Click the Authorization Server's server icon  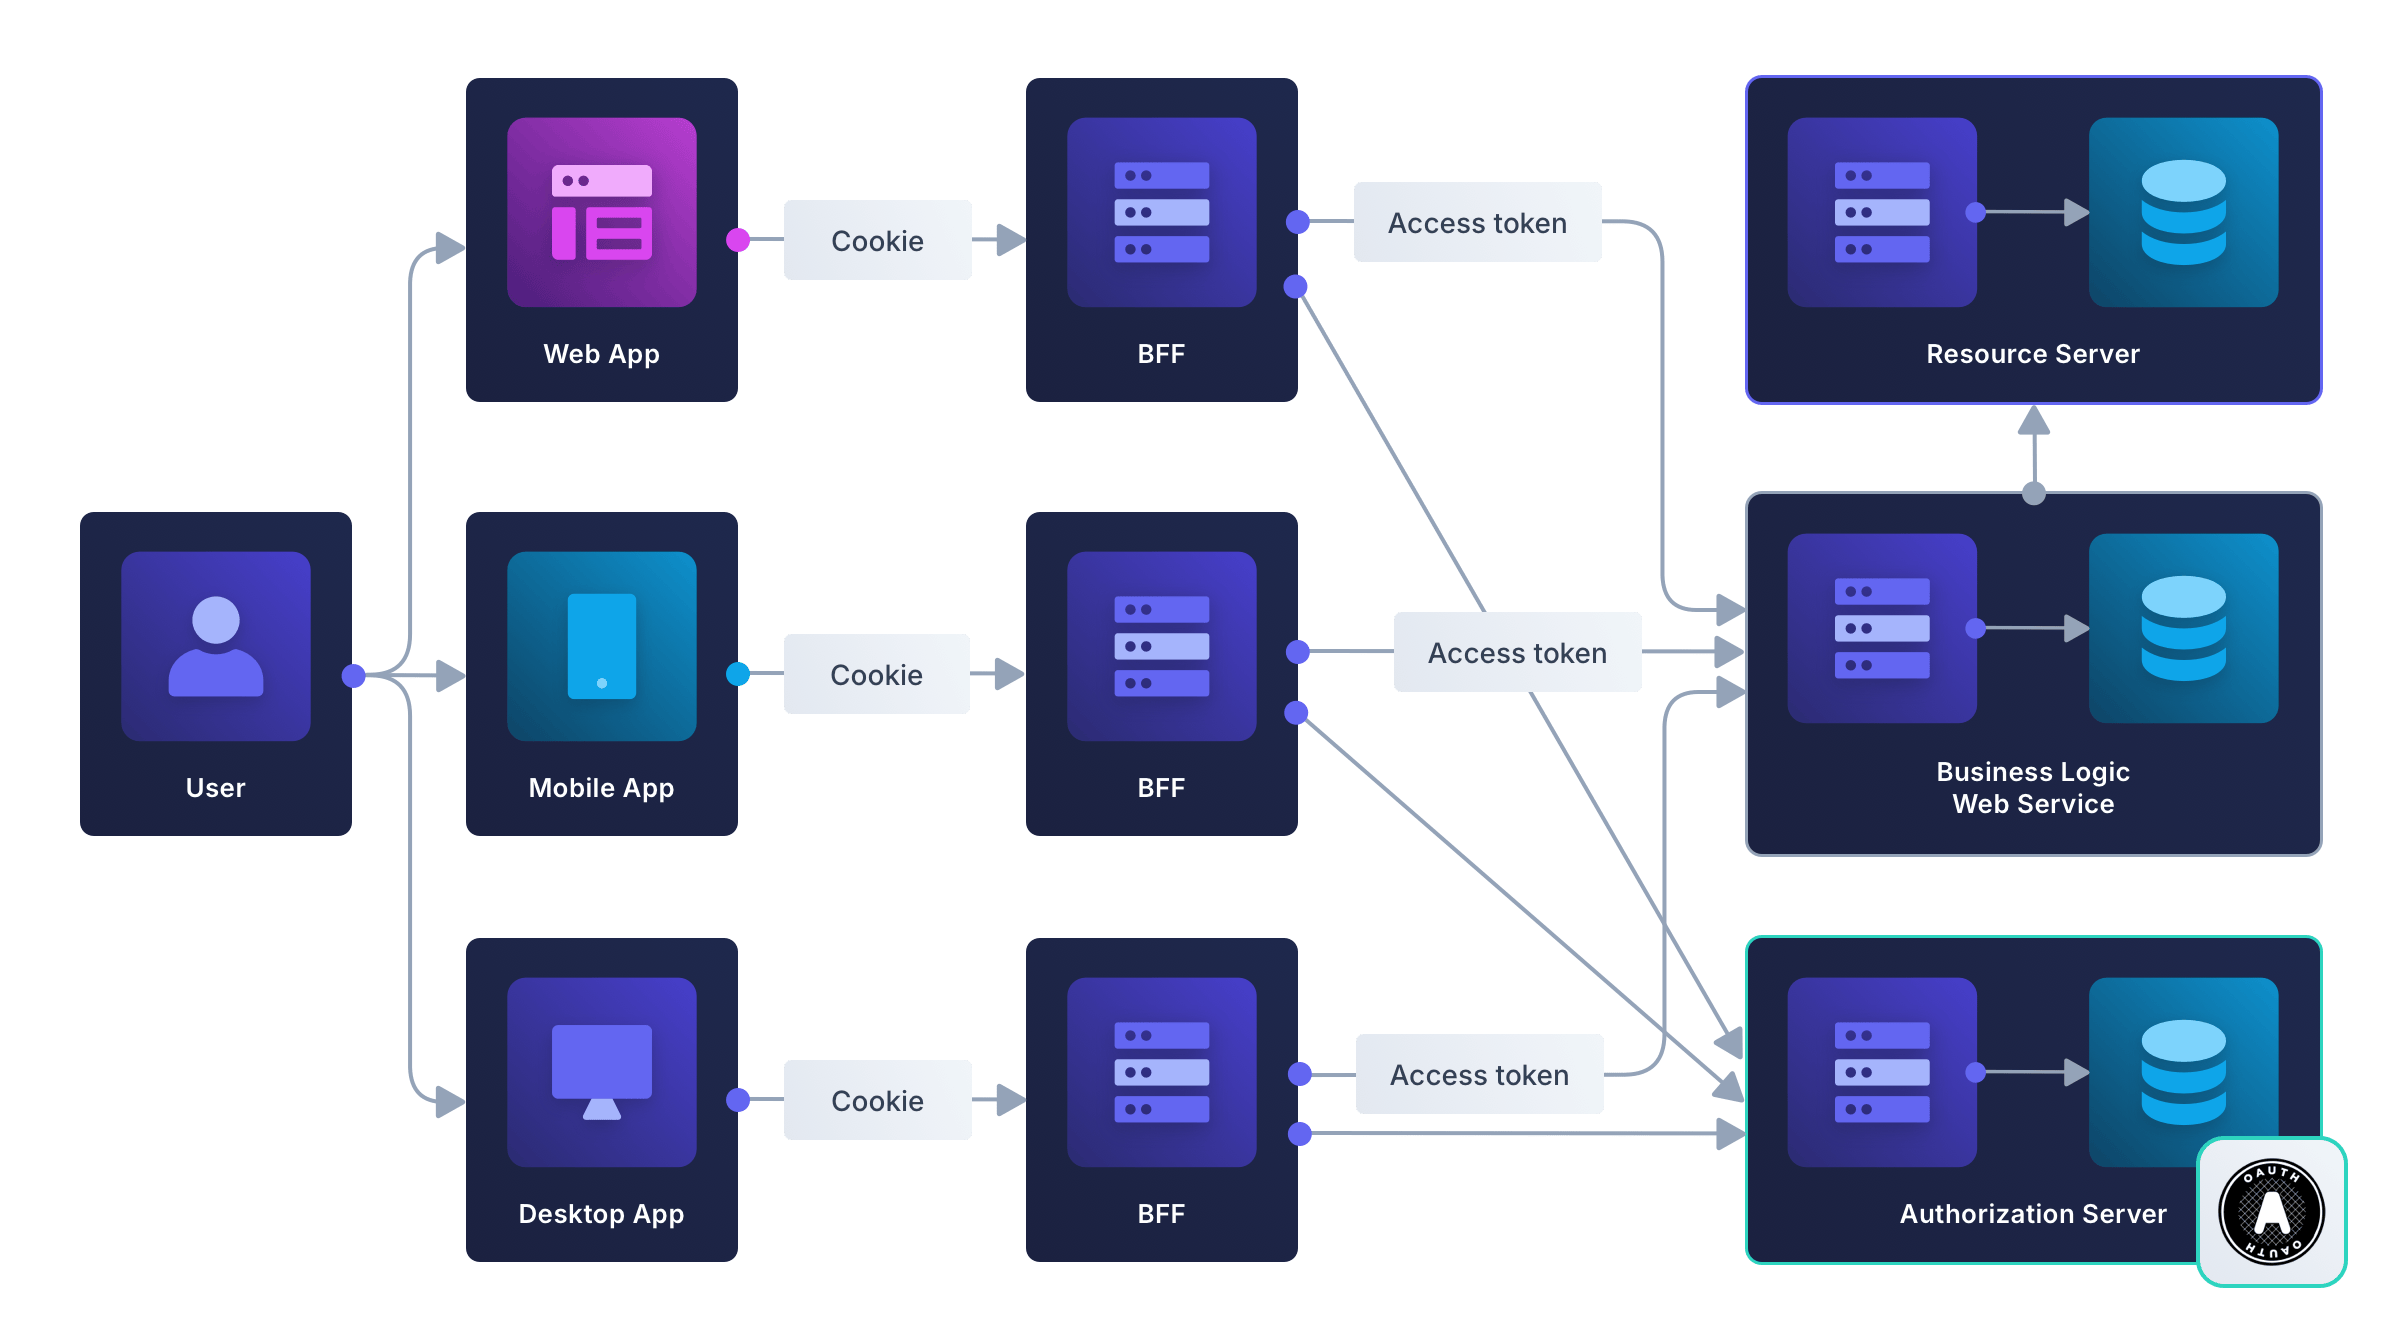[x=1882, y=1072]
